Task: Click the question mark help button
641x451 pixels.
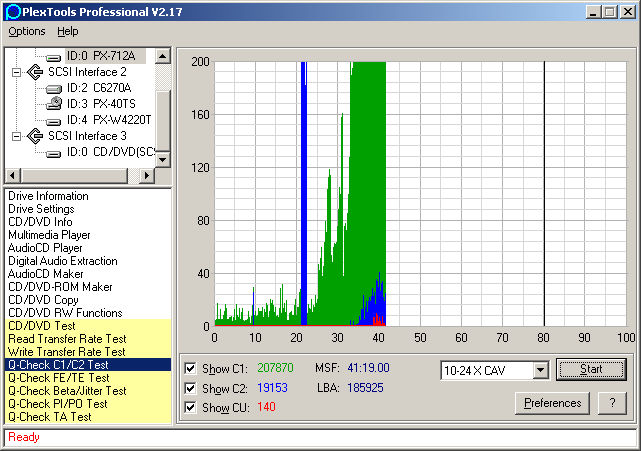Action: [612, 403]
